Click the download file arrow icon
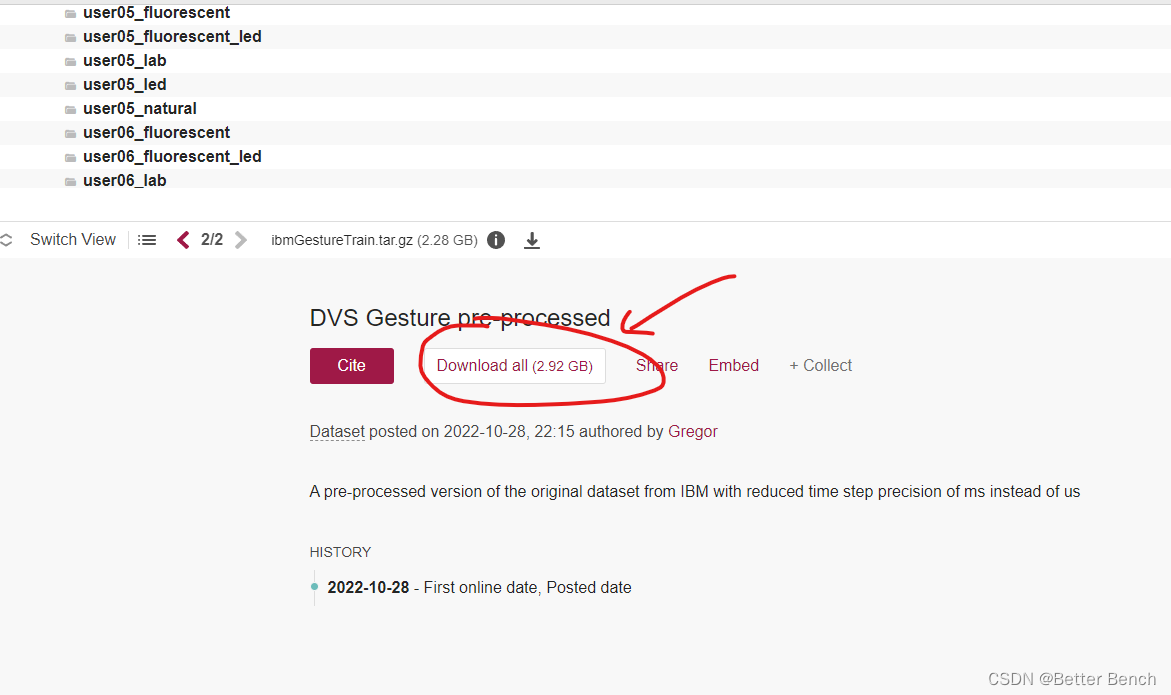 pos(532,240)
